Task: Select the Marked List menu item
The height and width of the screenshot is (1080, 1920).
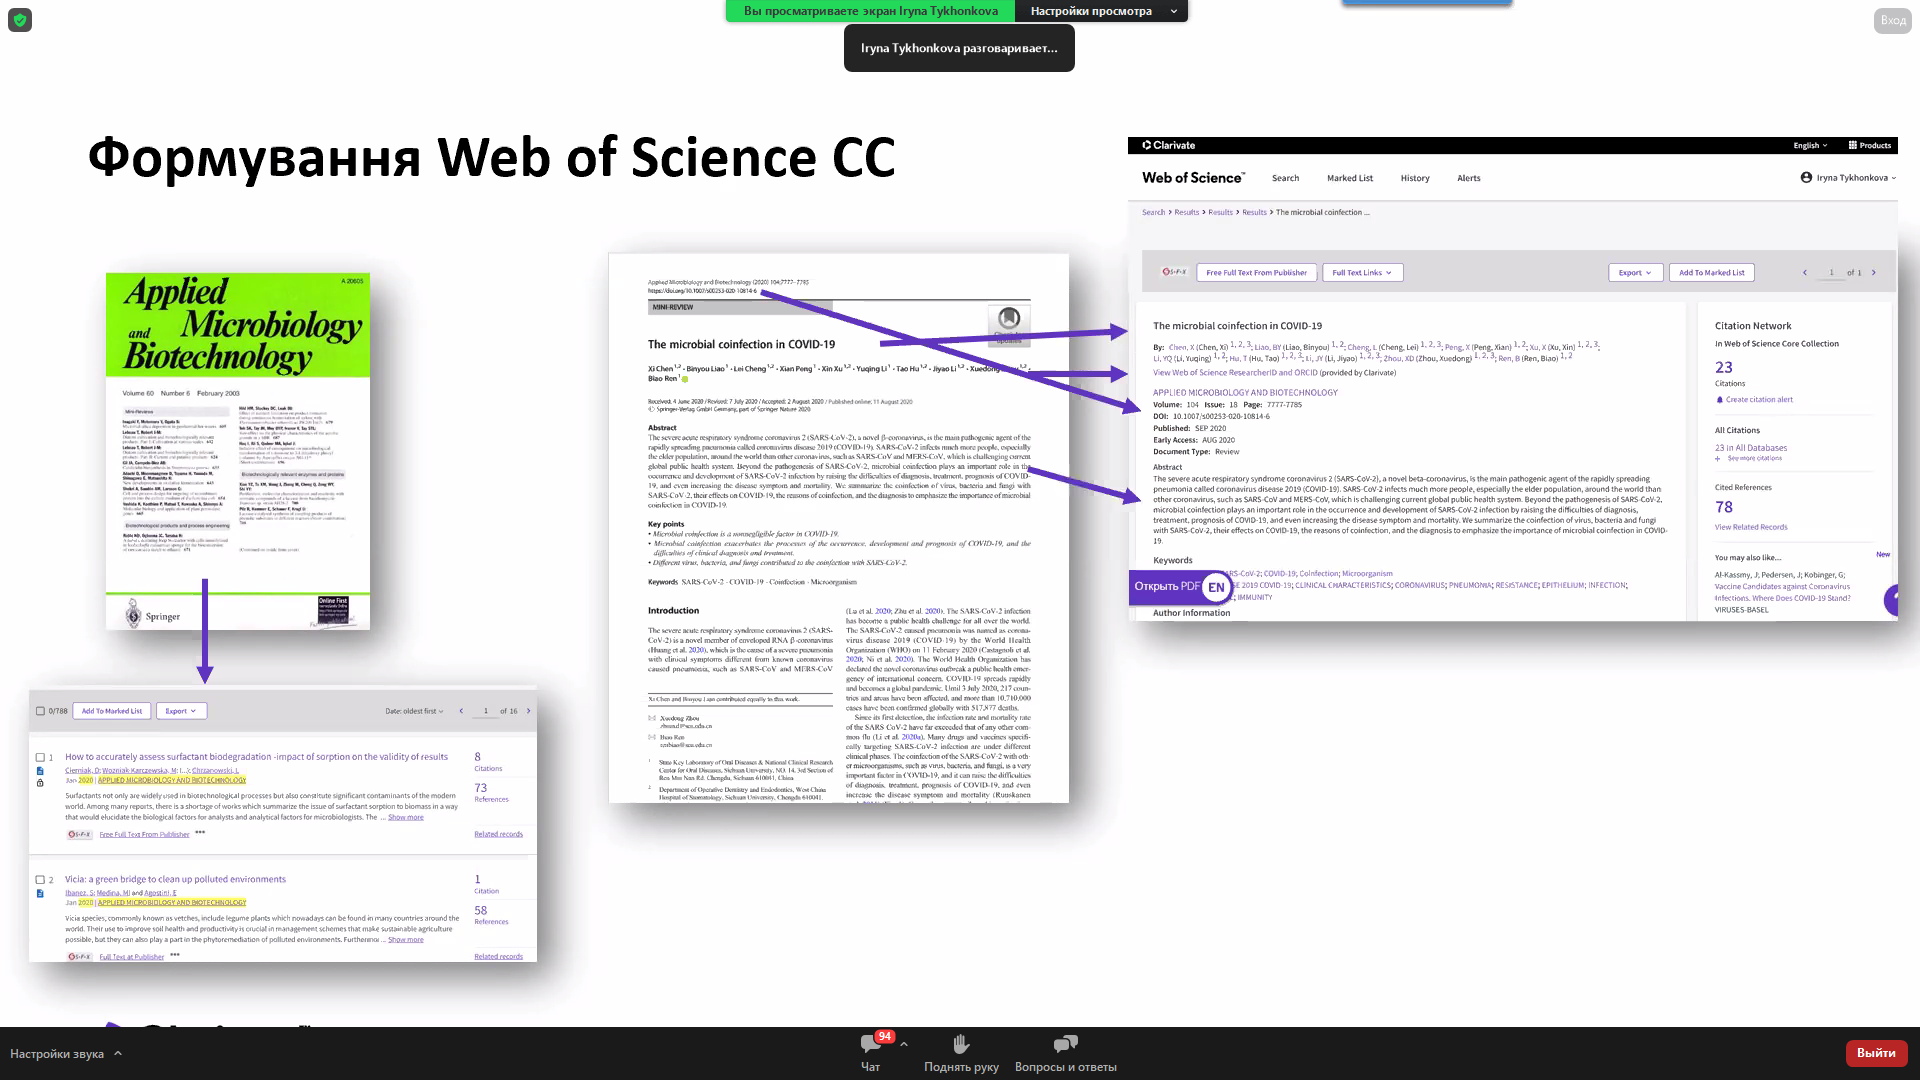Action: click(x=1350, y=178)
